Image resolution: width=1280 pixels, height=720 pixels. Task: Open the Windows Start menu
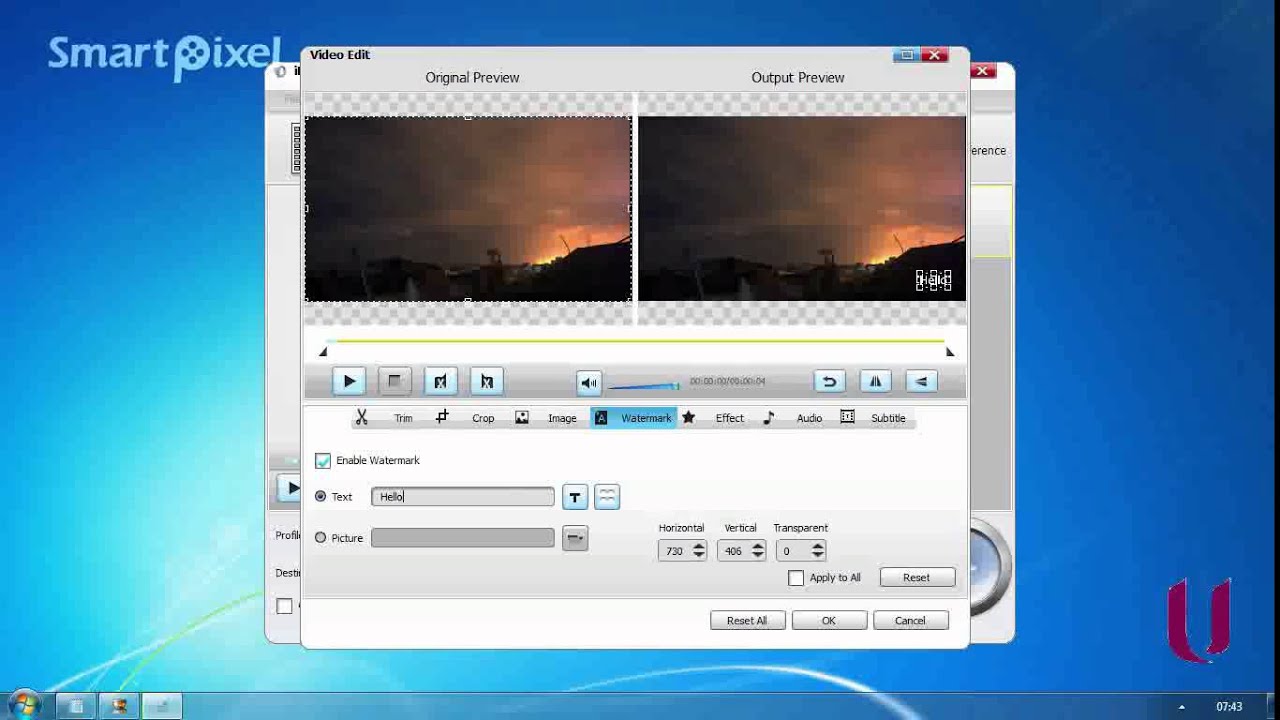24,706
